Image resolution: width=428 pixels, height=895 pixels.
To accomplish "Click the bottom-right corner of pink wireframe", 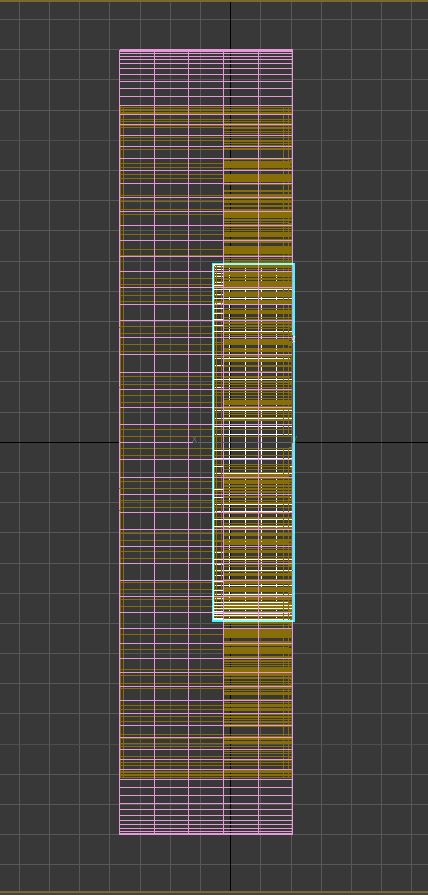I will (x=292, y=834).
